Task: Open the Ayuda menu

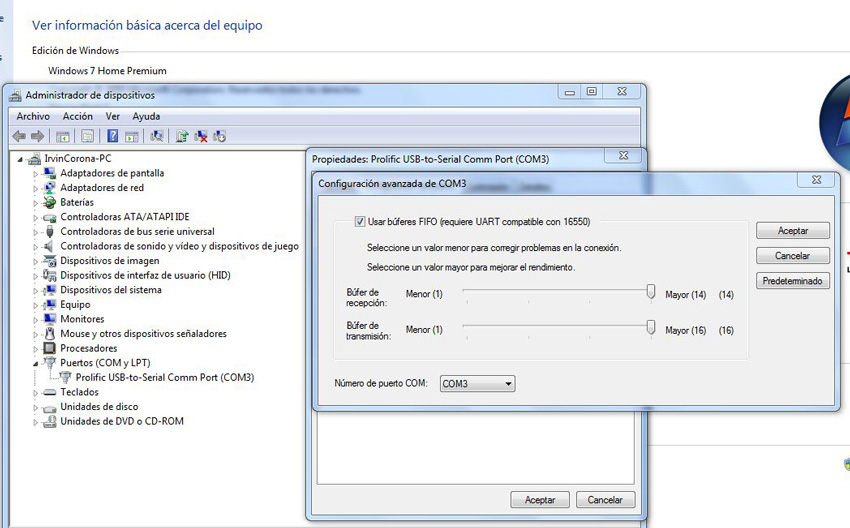Action: tap(146, 116)
